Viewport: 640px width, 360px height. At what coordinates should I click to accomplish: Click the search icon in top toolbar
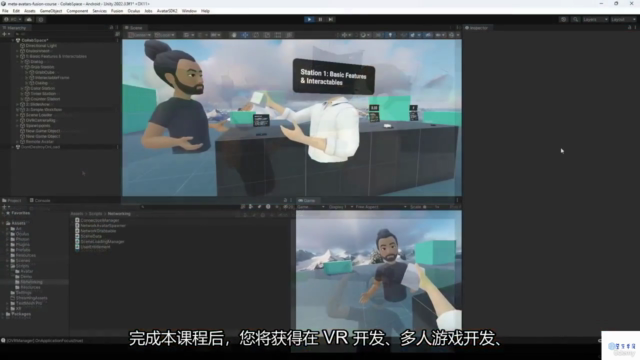[575, 19]
